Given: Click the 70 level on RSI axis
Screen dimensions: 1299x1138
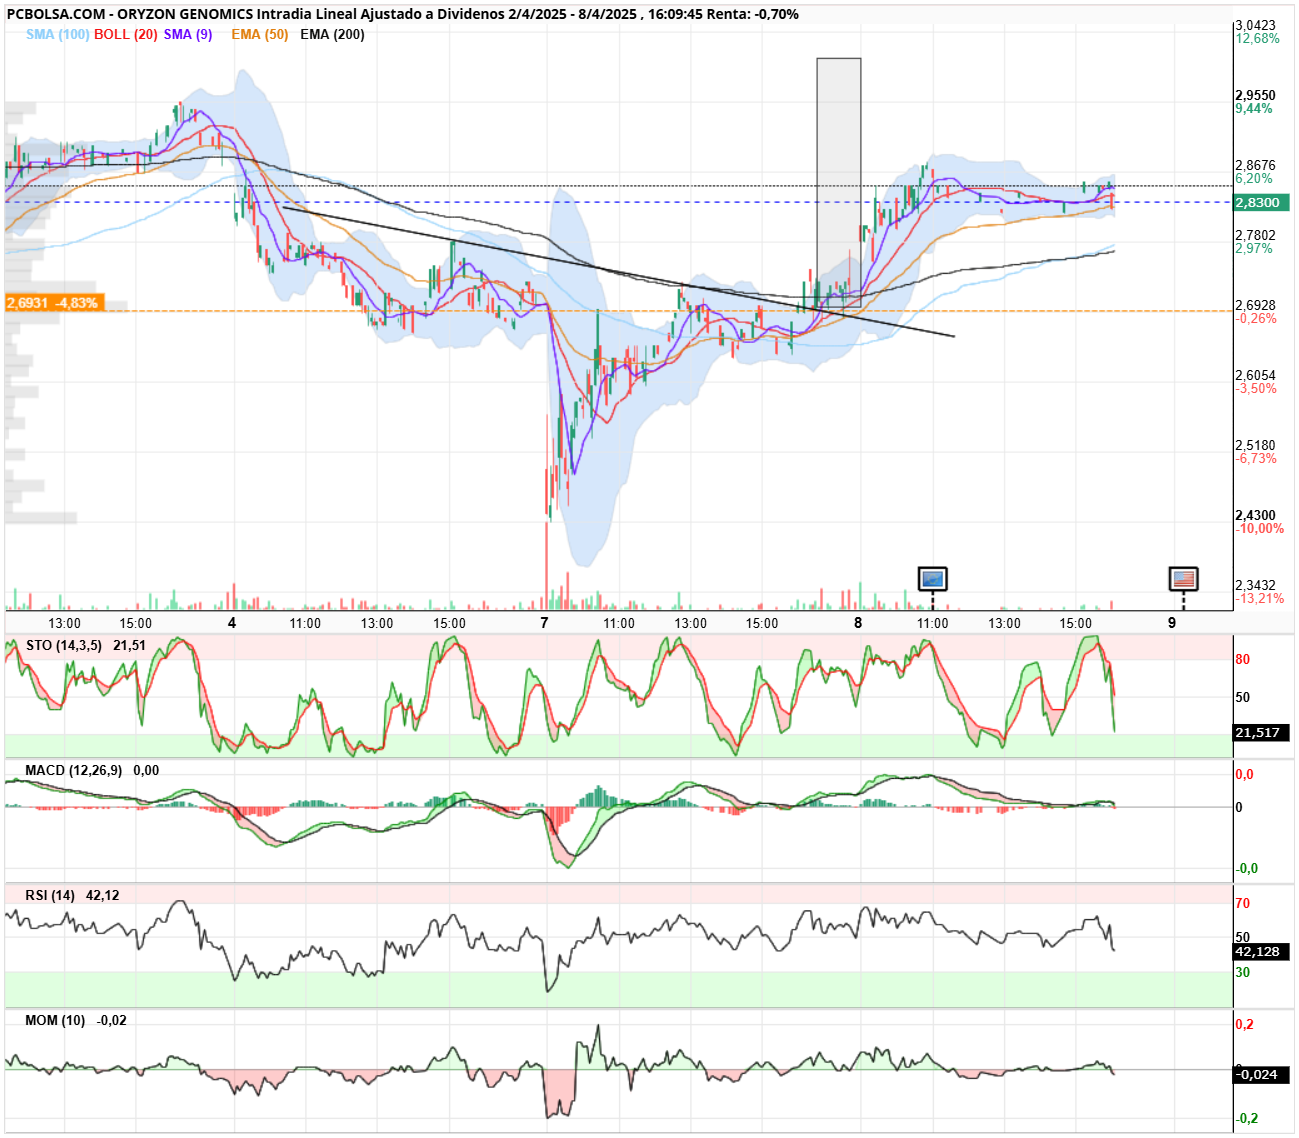Looking at the screenshot, I should [1243, 903].
